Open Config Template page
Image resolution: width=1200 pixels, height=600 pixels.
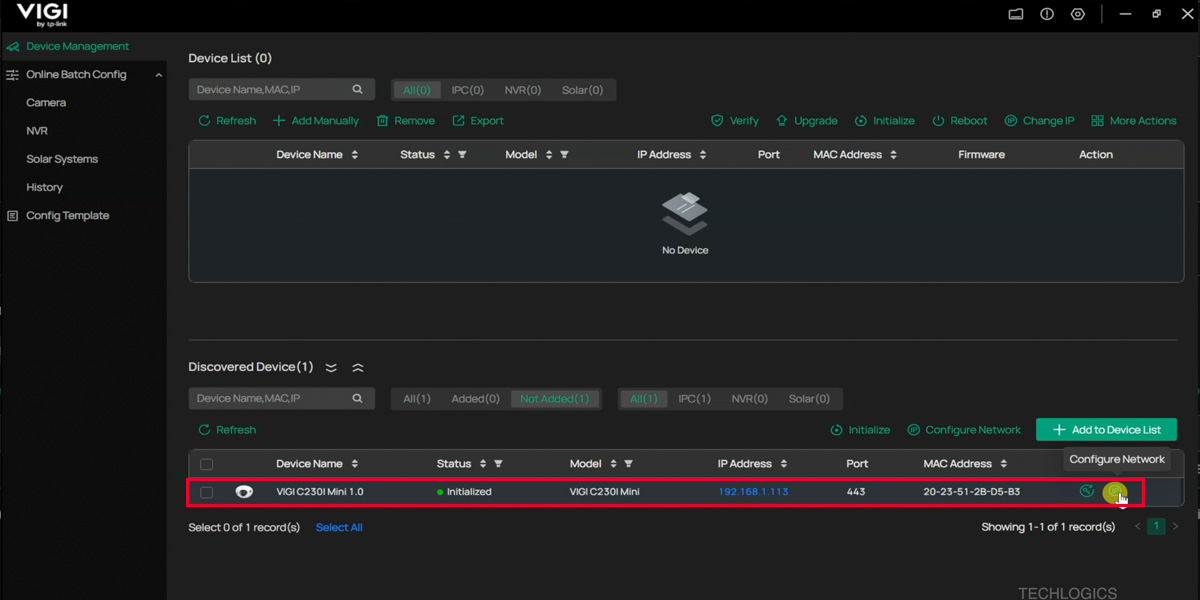[x=68, y=216]
